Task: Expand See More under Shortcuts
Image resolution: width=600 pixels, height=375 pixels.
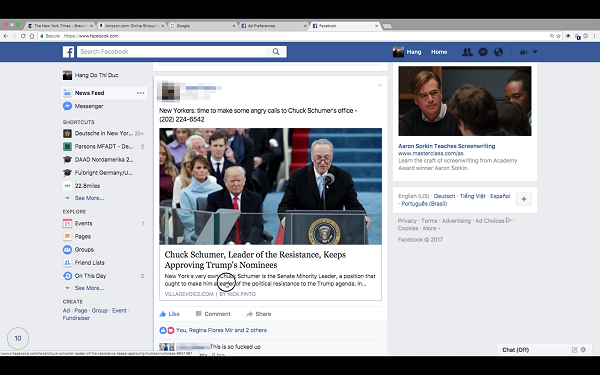Action: [89, 198]
